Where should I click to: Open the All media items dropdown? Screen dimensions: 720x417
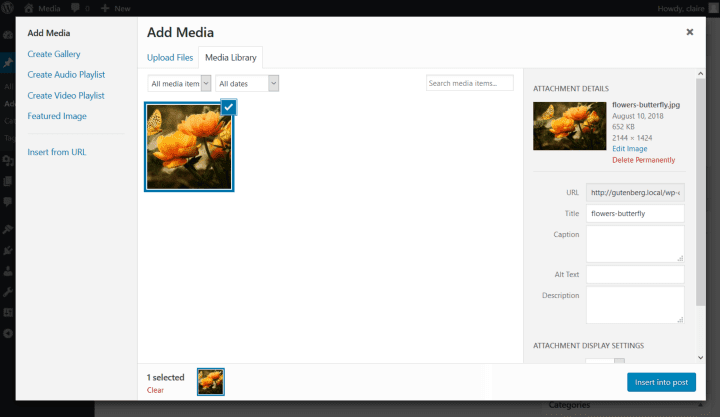coord(179,84)
